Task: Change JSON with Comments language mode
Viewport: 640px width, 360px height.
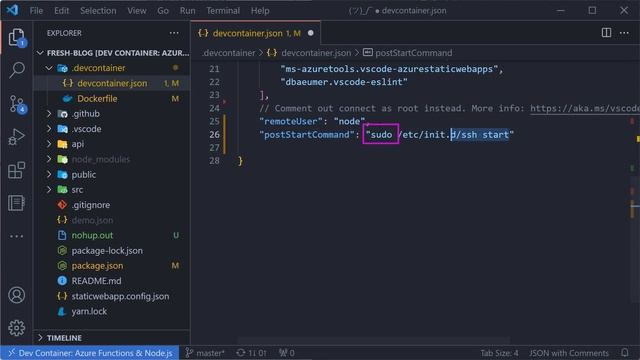Action: [569, 353]
